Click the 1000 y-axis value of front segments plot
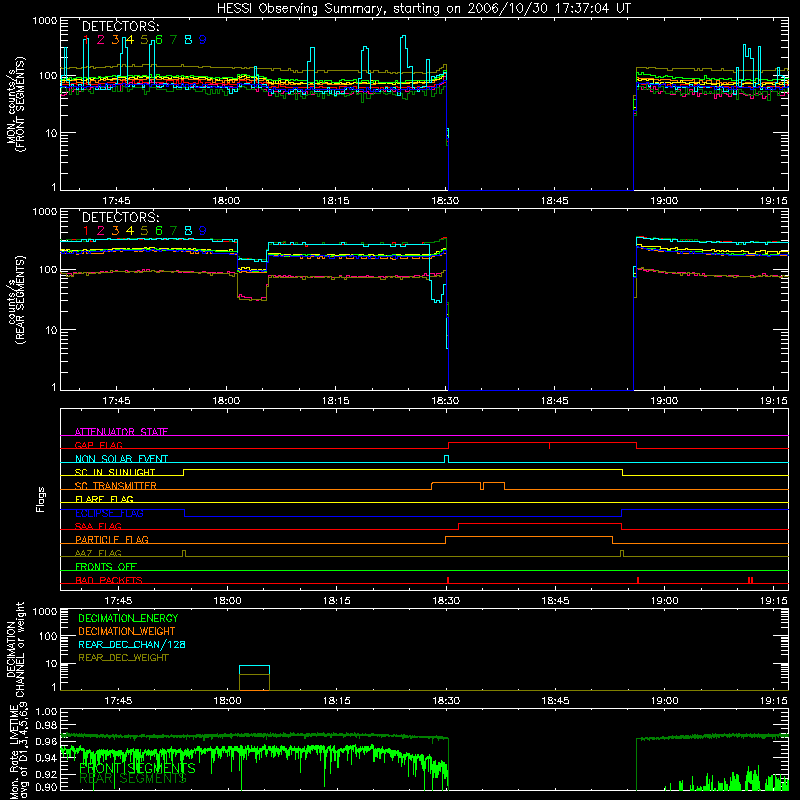The width and height of the screenshot is (800, 800). click(x=45, y=21)
